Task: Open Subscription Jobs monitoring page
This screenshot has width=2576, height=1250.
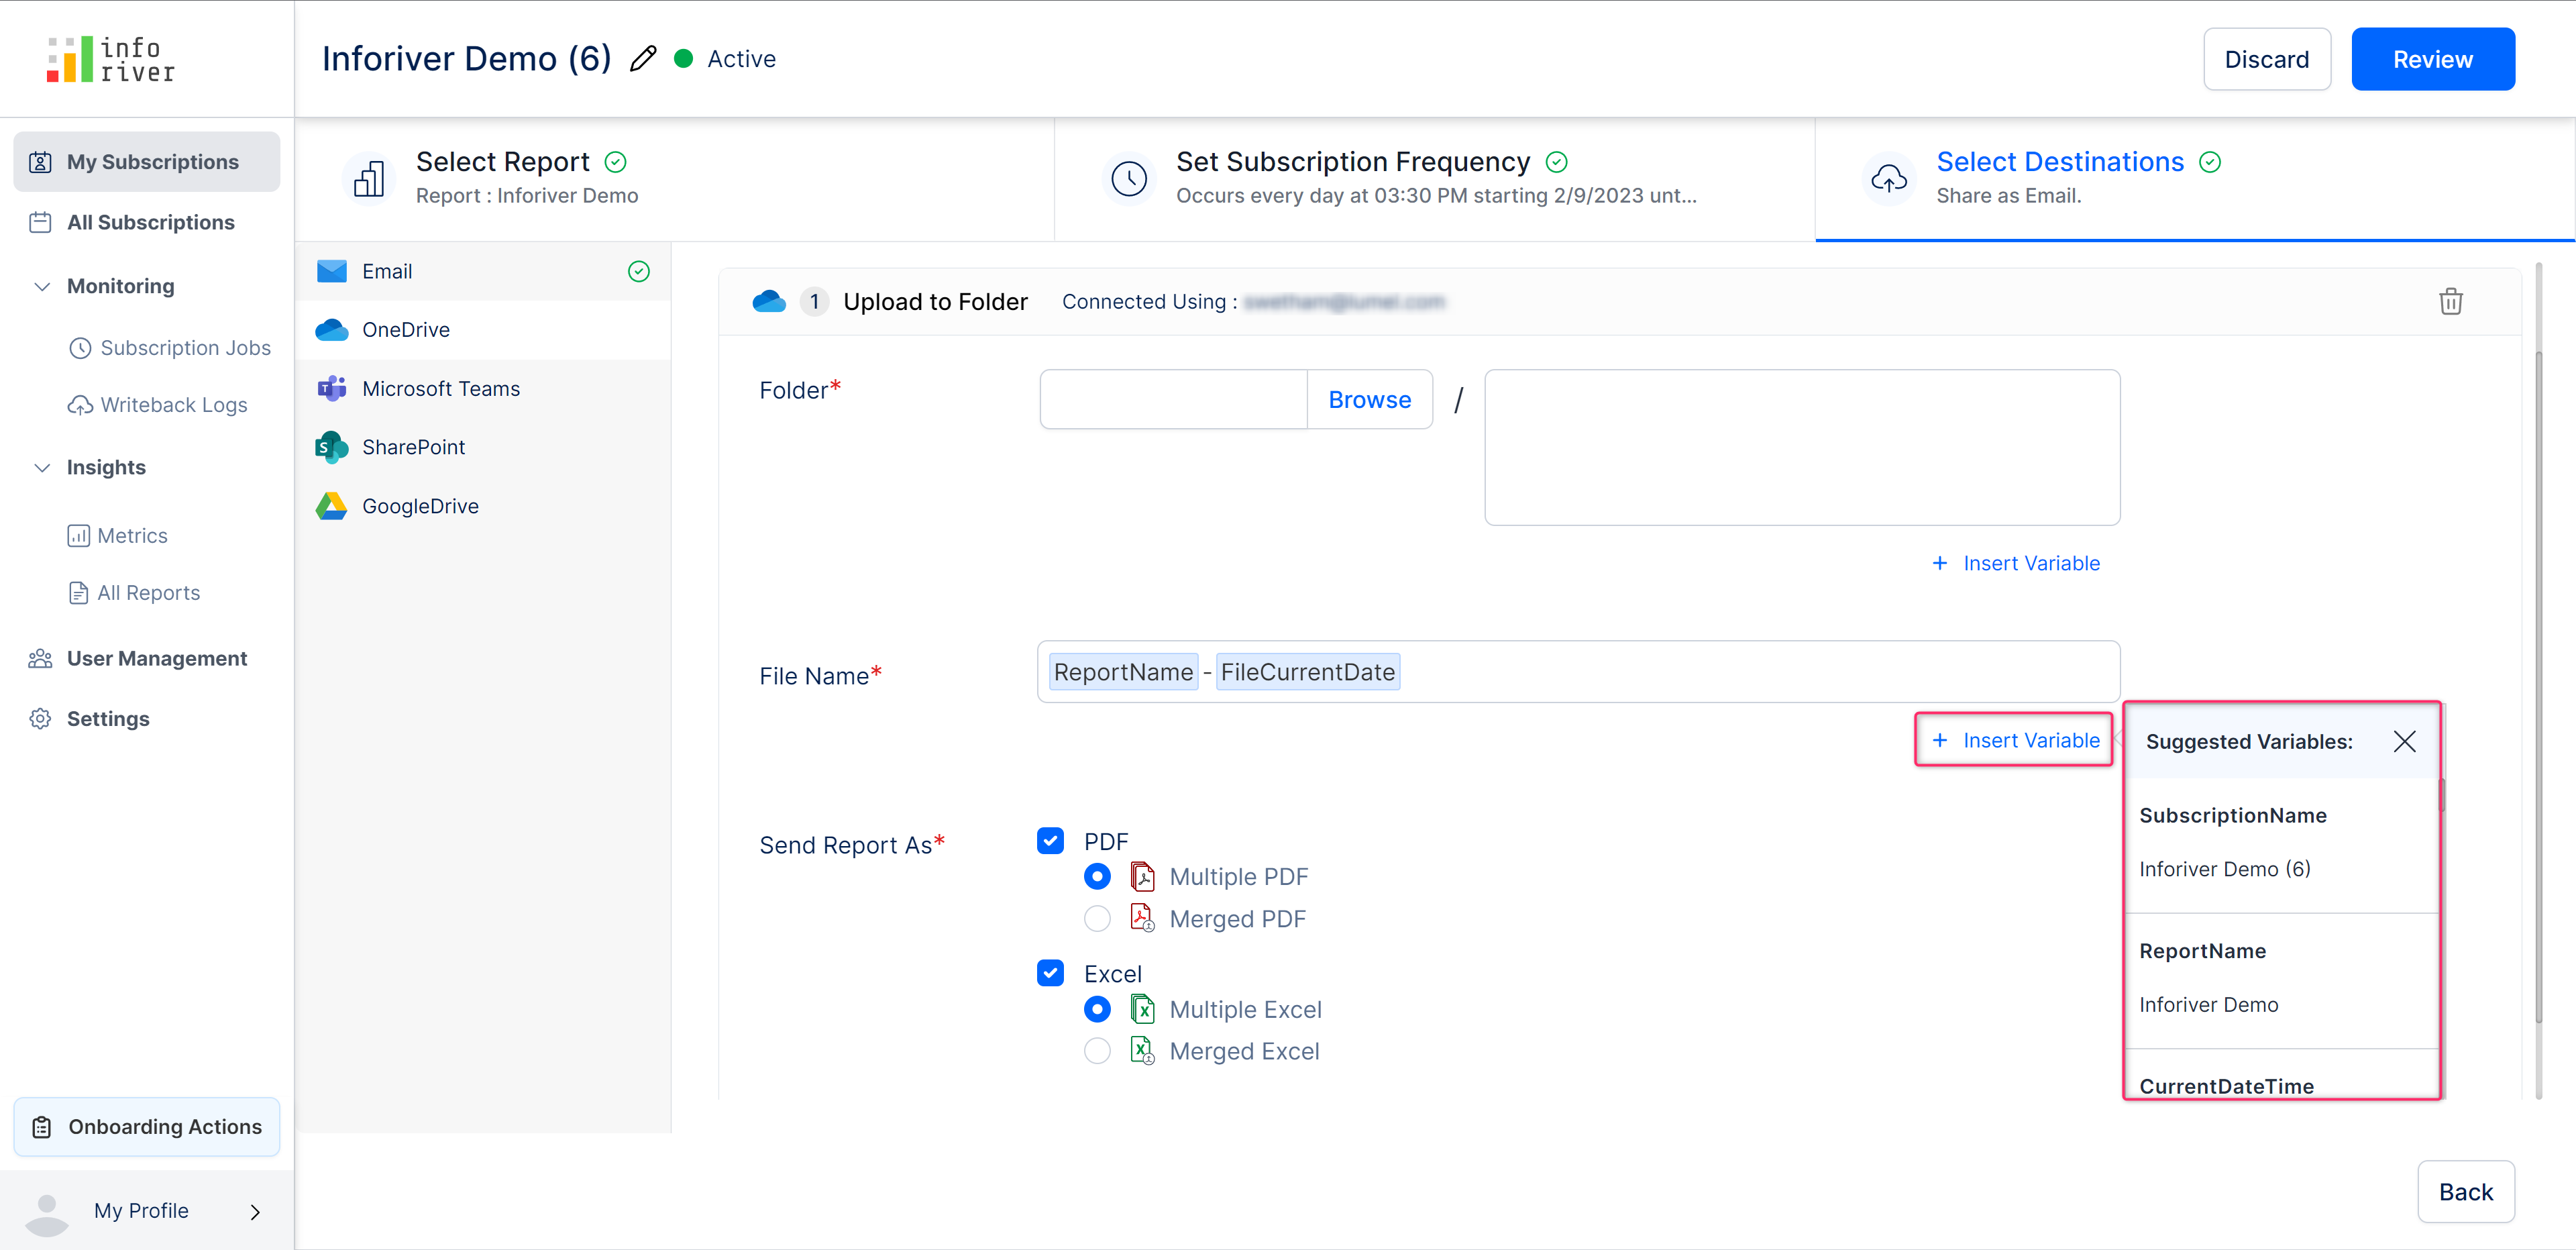Action: click(x=184, y=347)
